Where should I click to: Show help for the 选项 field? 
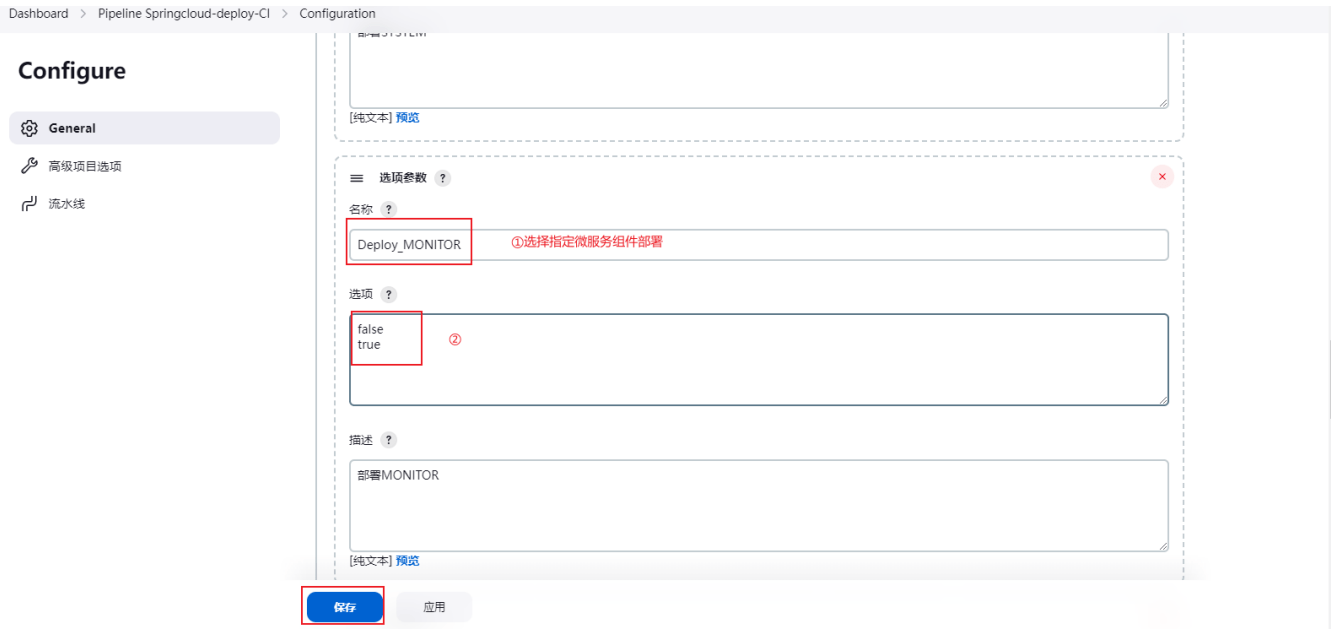389,294
